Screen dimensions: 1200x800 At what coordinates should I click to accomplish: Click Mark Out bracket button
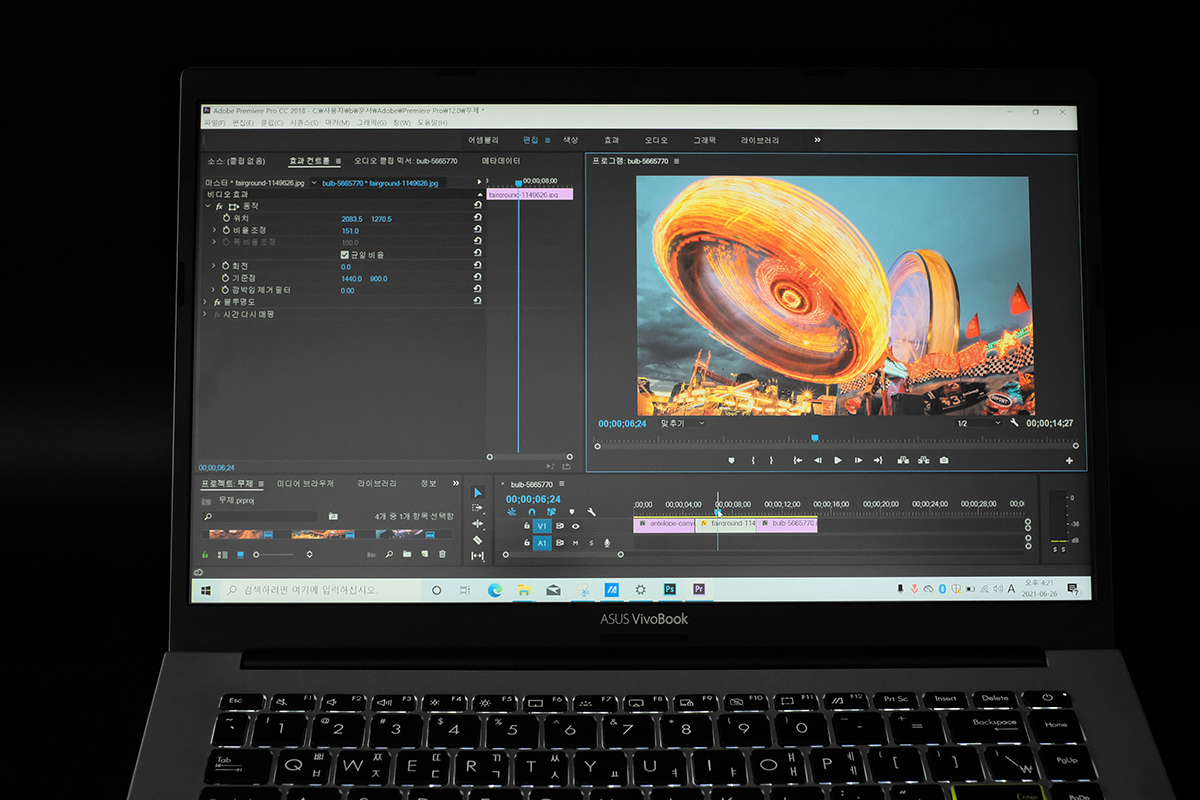pyautogui.click(x=771, y=460)
